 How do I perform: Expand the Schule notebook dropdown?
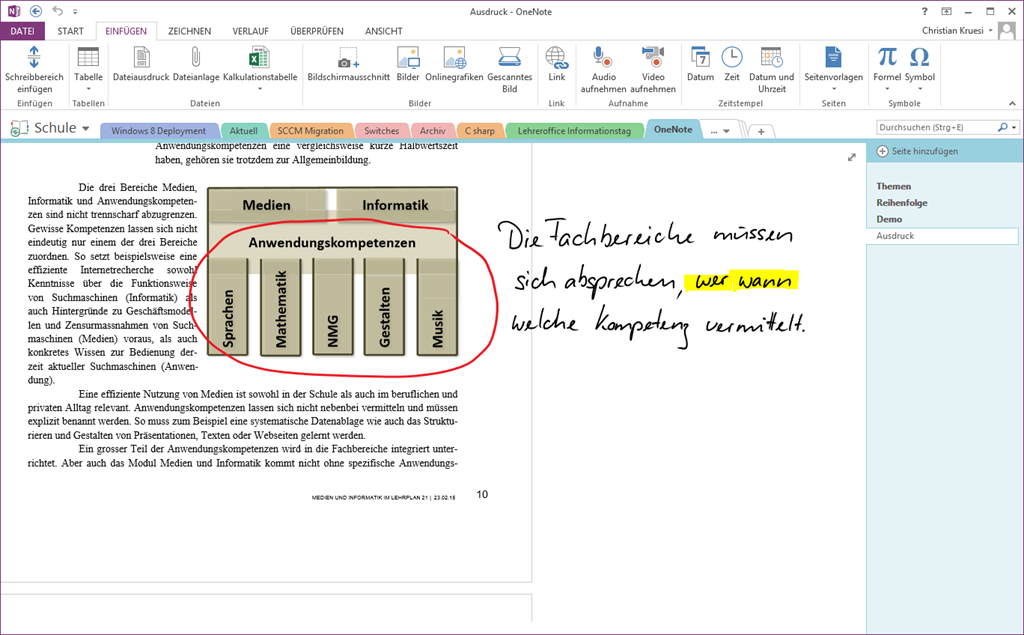click(x=86, y=129)
